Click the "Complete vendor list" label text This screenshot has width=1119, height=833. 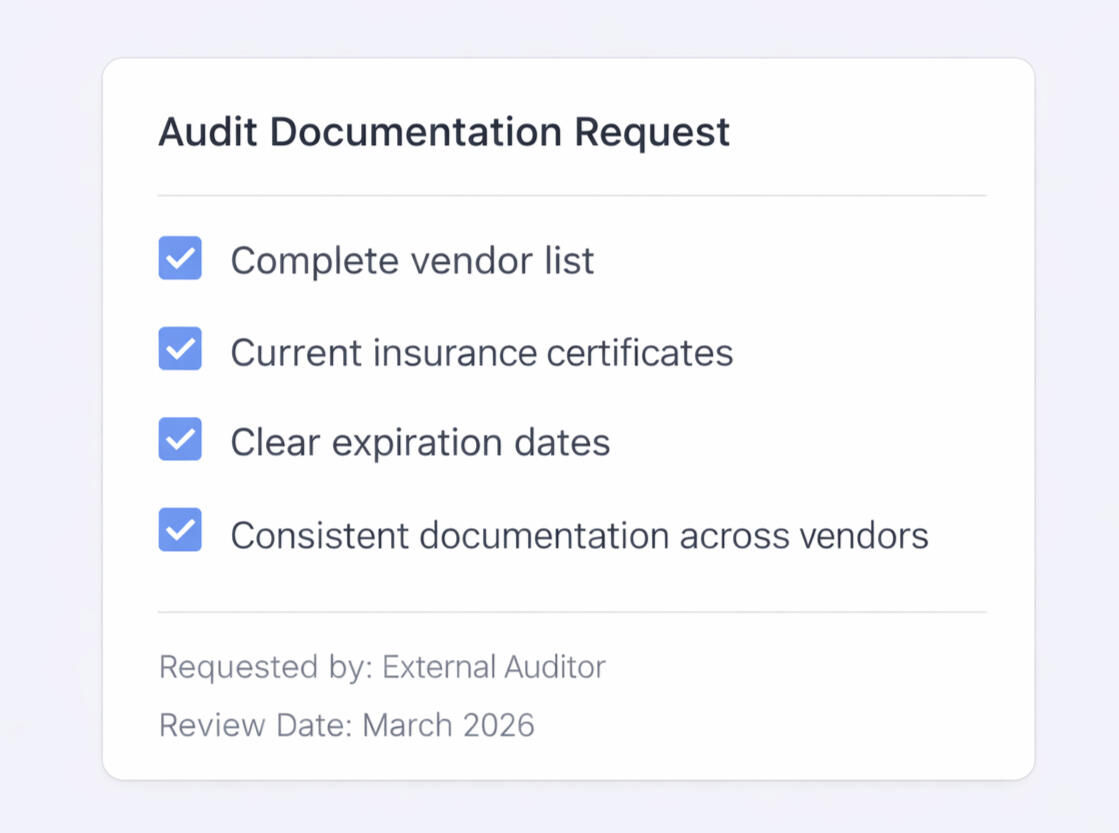click(x=412, y=261)
